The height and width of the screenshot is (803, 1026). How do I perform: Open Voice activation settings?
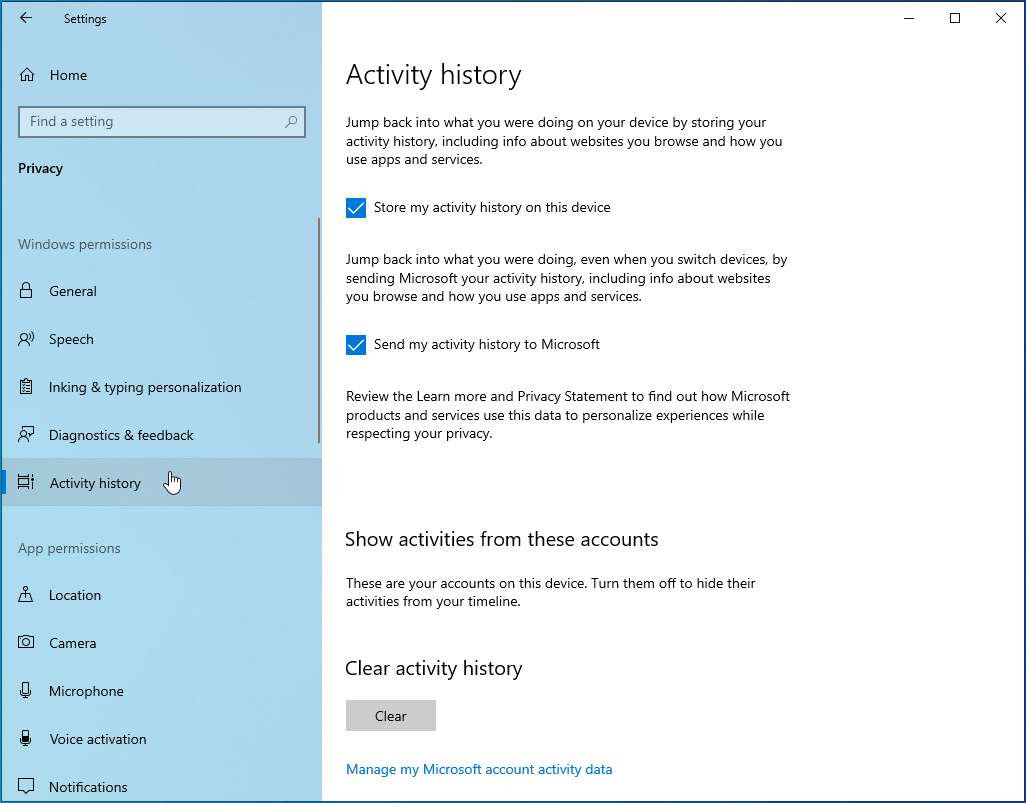tap(98, 739)
